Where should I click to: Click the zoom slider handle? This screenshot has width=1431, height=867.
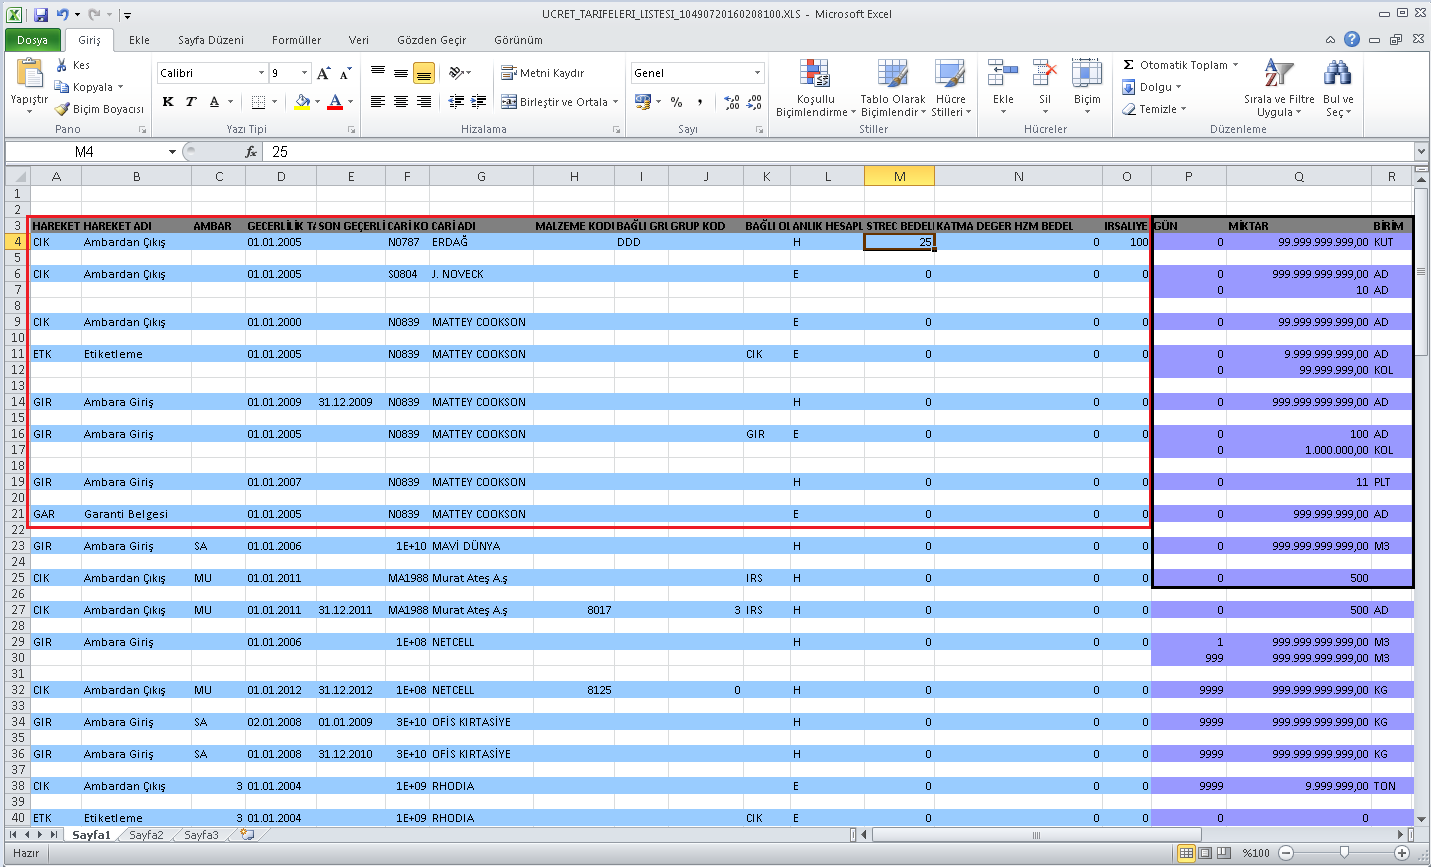click(1344, 853)
